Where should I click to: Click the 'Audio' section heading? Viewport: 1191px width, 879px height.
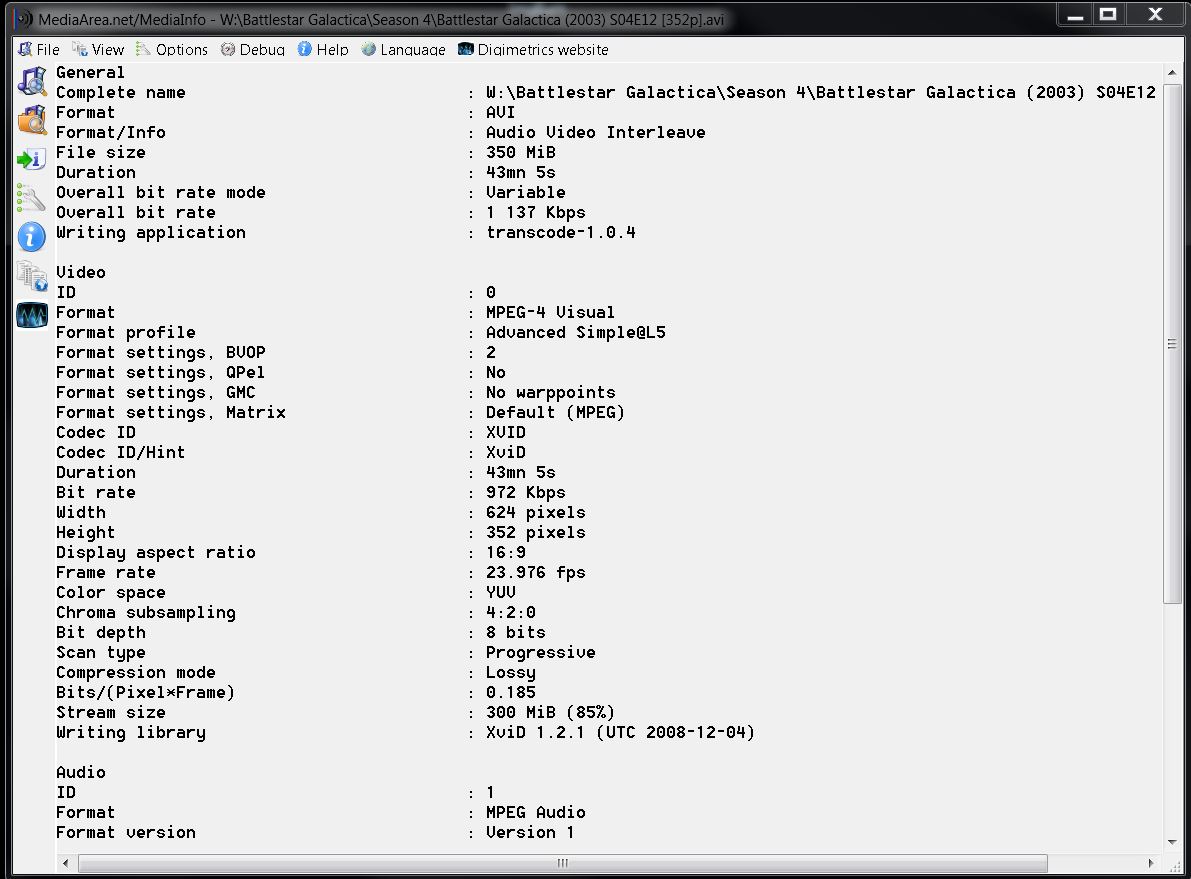pyautogui.click(x=81, y=772)
